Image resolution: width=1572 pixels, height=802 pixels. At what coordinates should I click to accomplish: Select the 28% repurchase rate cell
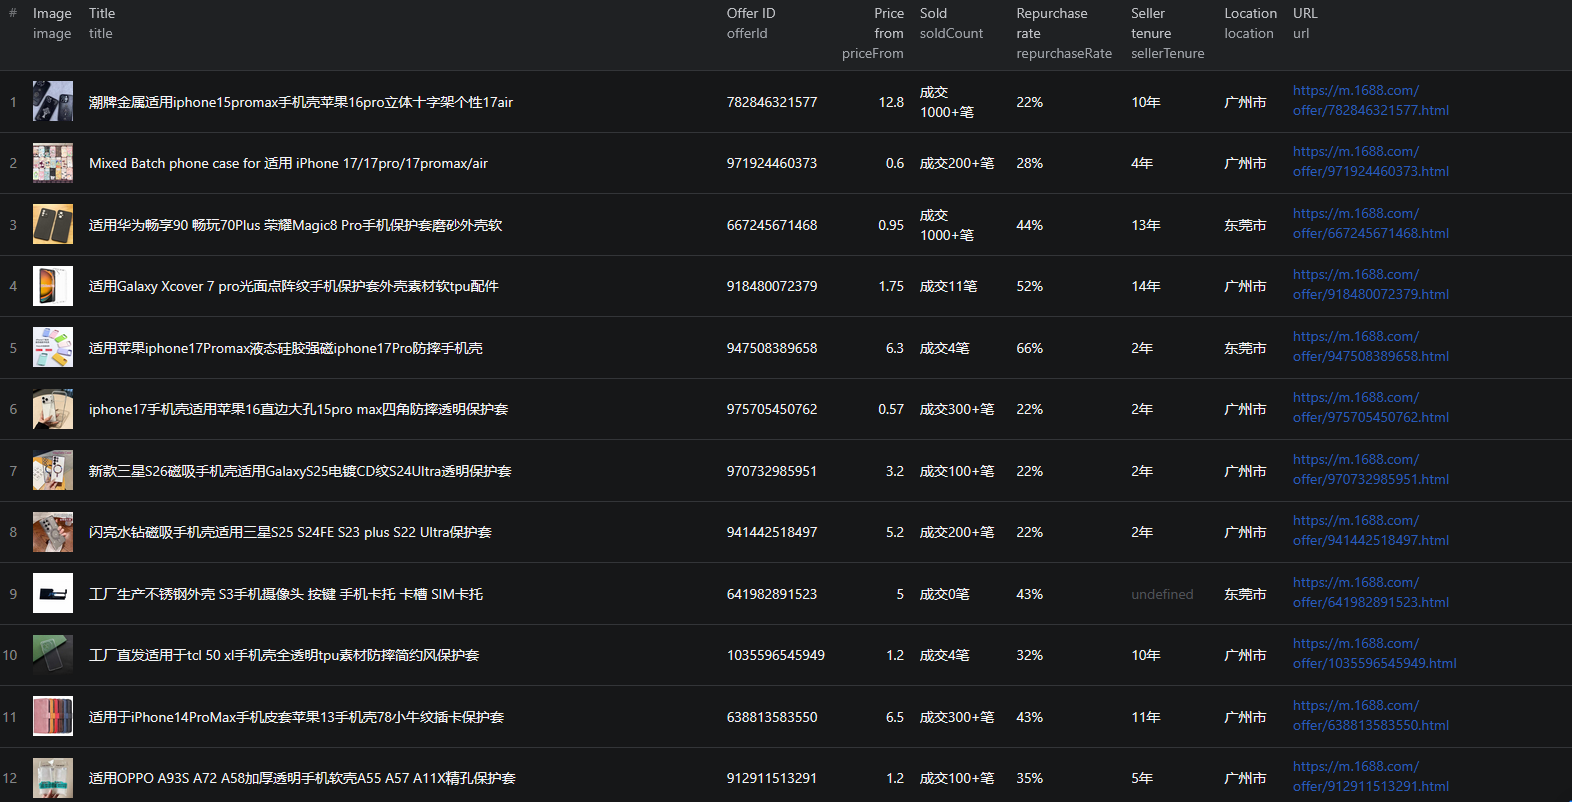(x=1029, y=163)
